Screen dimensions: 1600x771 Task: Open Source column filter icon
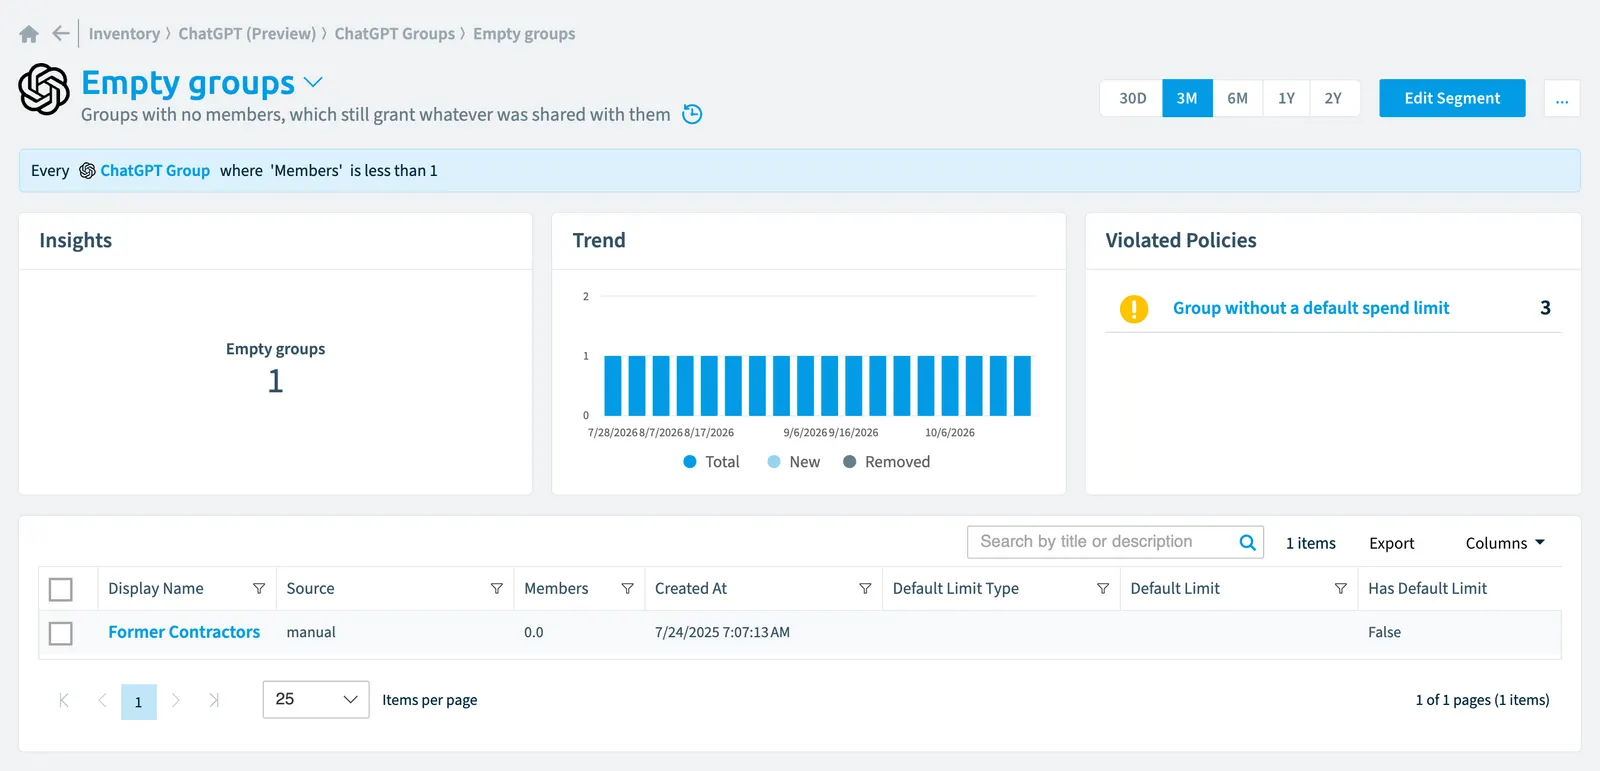pos(497,589)
